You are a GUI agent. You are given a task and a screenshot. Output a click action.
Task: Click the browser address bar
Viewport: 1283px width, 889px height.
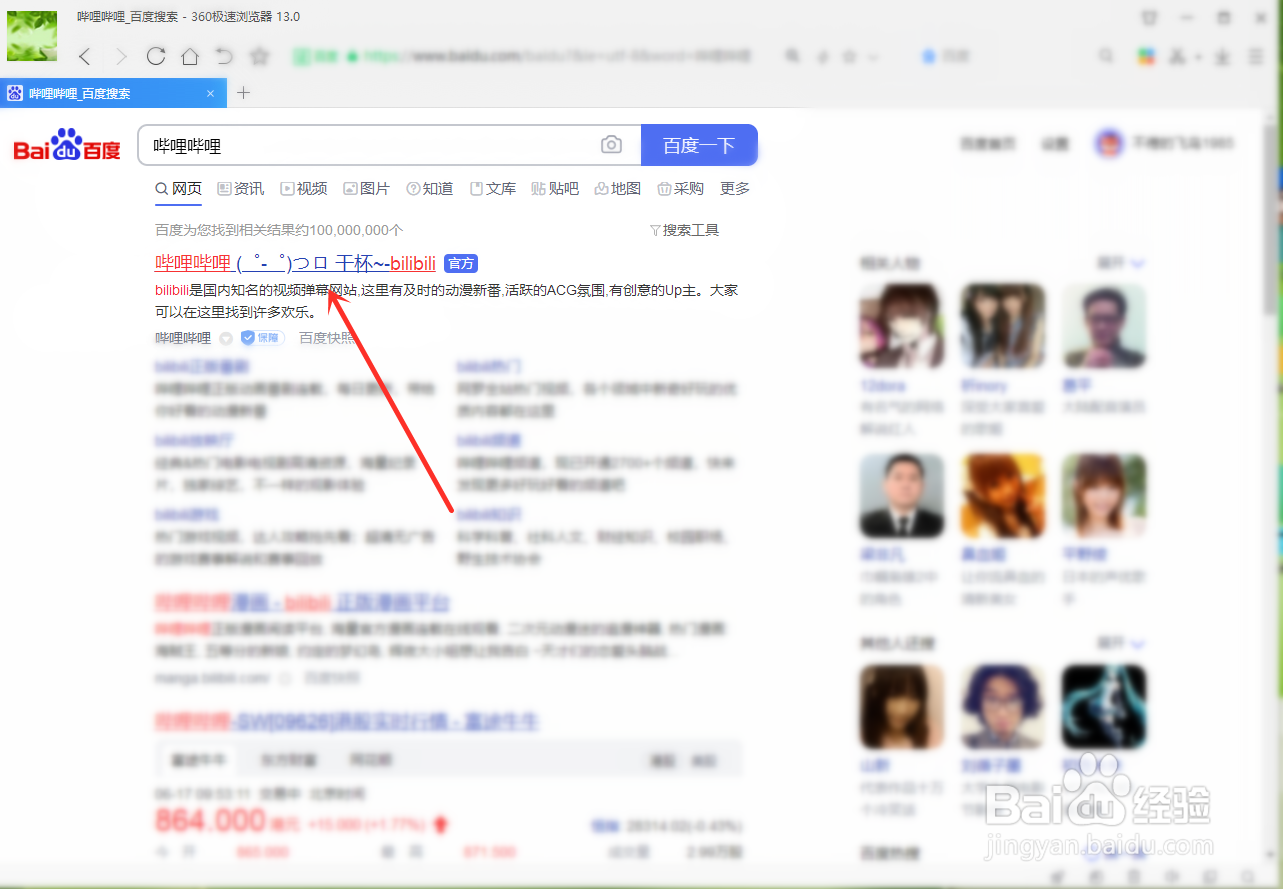pyautogui.click(x=530, y=57)
